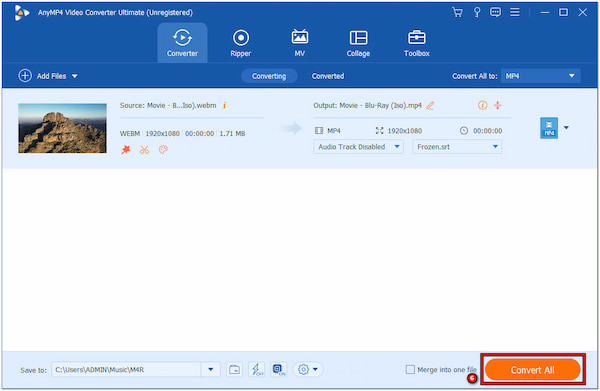Screen dimensions: 600x391
Task: Click the output MP4 film icon
Action: pos(319,131)
